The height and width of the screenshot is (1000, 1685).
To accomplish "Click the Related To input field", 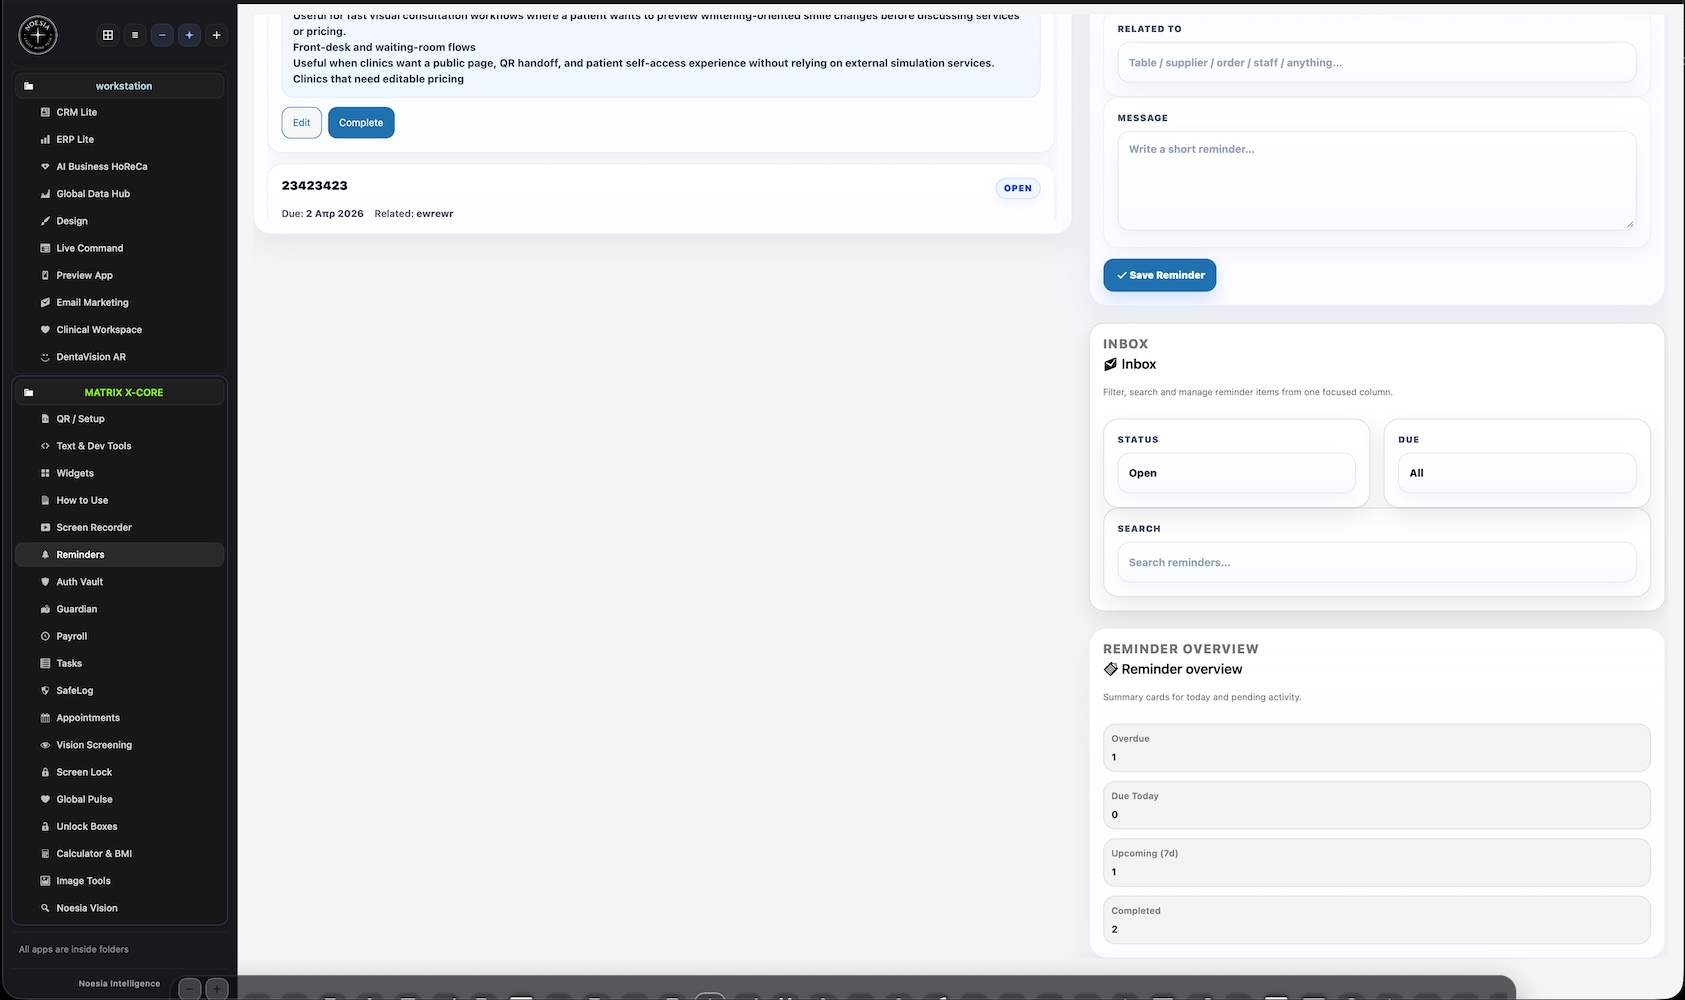I will click(1377, 62).
